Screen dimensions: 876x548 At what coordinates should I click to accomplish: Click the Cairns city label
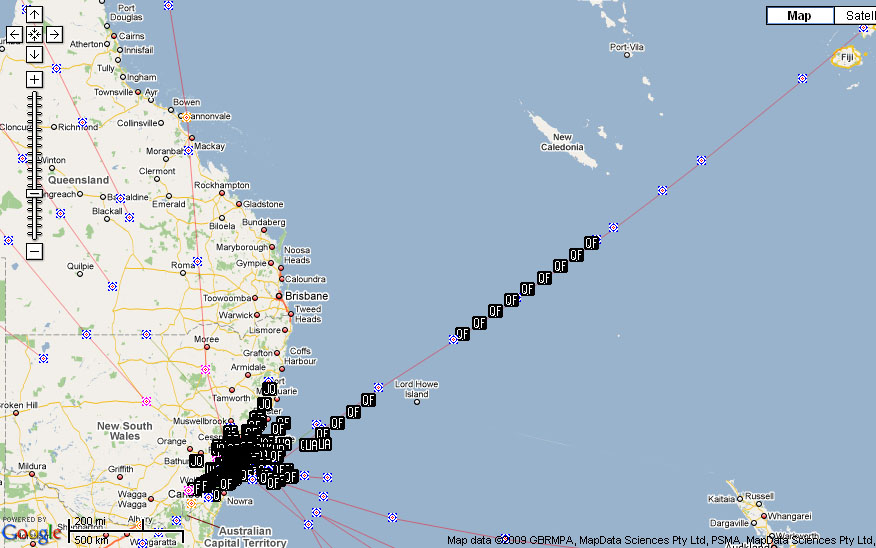[132, 36]
